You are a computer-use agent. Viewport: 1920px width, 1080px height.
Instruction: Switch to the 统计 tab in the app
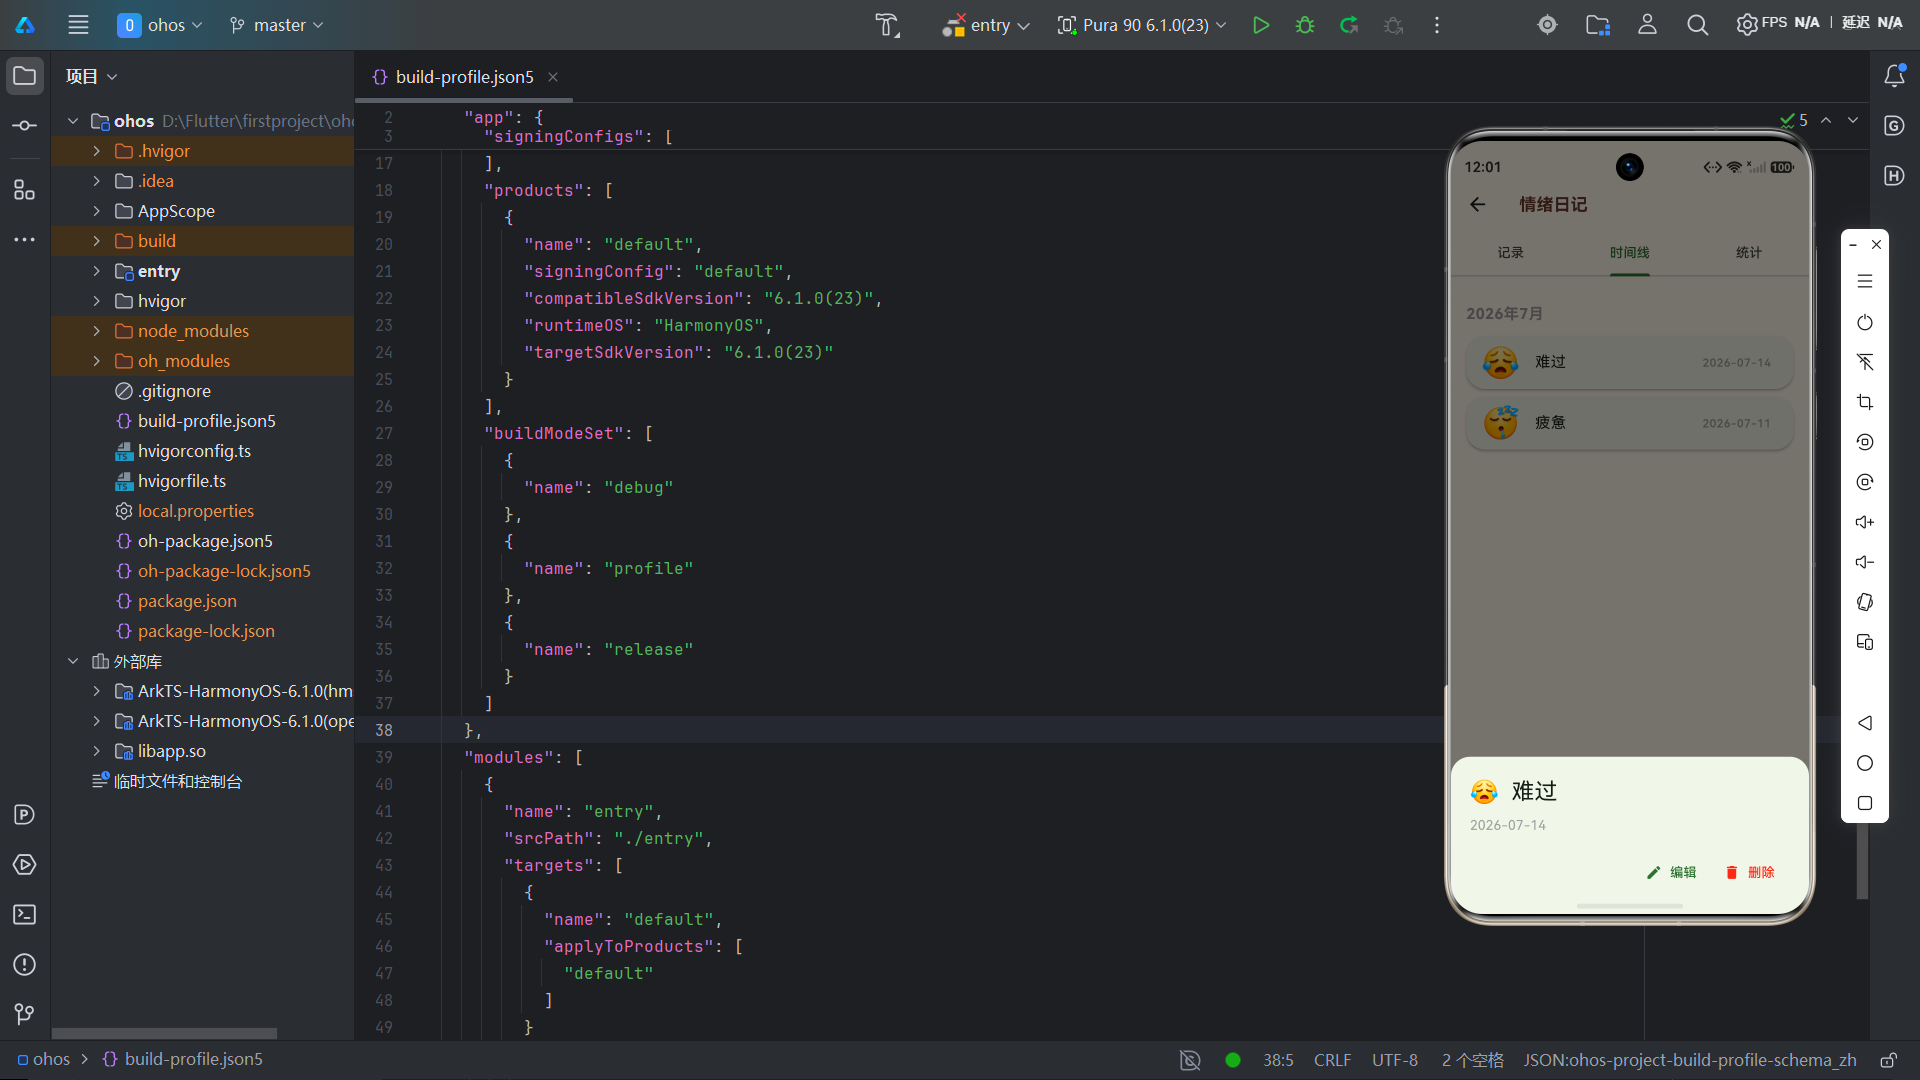pos(1749,253)
